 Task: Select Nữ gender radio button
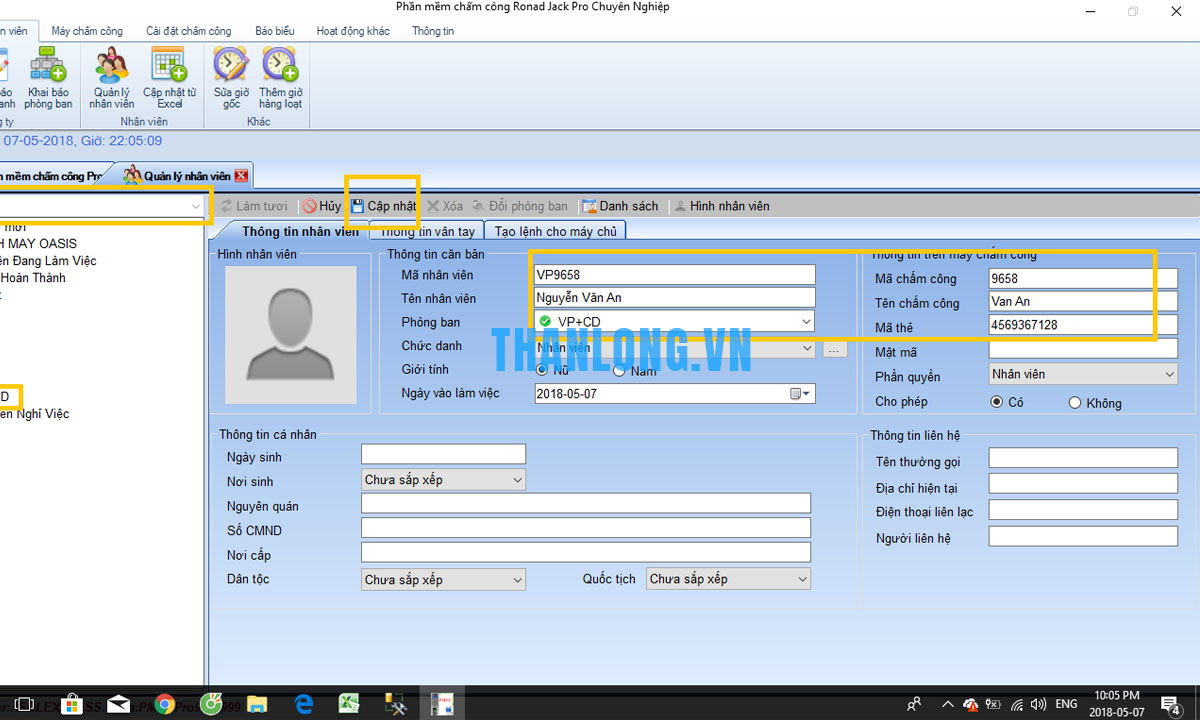coord(543,371)
